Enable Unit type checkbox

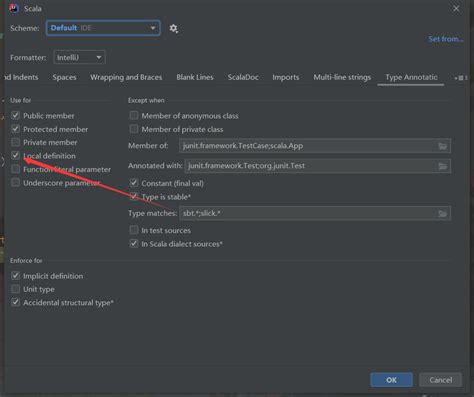(x=15, y=289)
